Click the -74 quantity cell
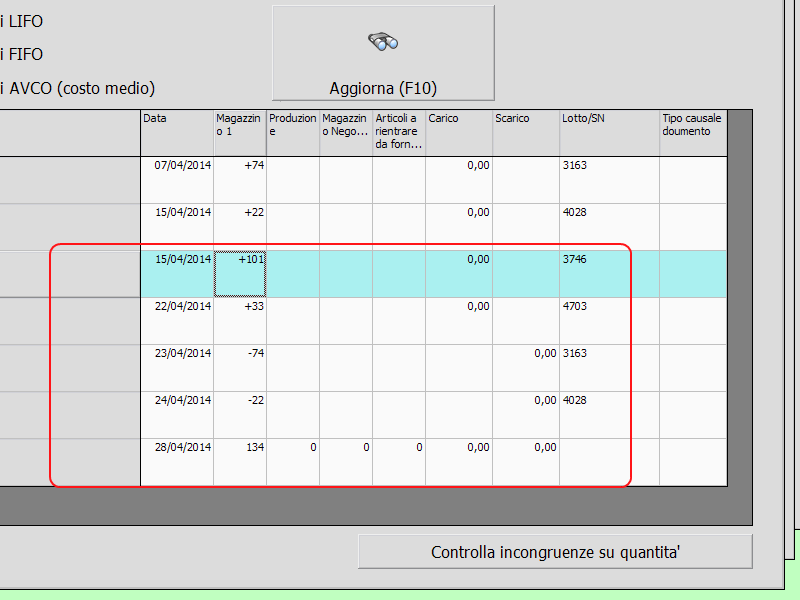The width and height of the screenshot is (800, 600). pyautogui.click(x=240, y=368)
